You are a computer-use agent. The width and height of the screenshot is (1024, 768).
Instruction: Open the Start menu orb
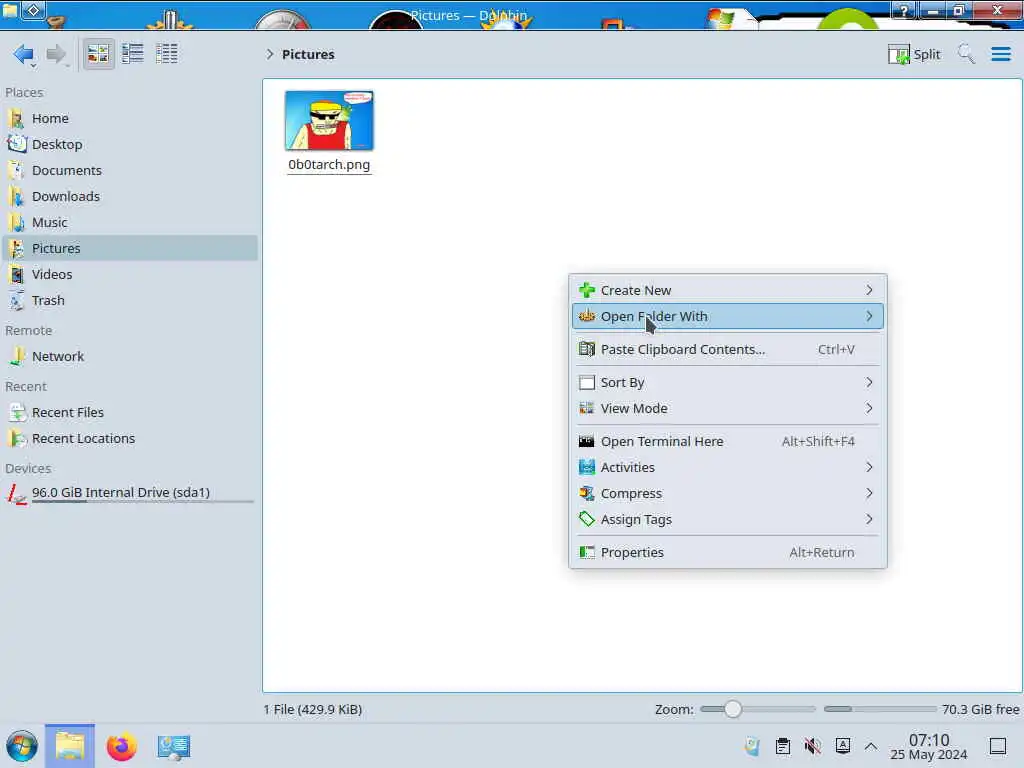22,746
